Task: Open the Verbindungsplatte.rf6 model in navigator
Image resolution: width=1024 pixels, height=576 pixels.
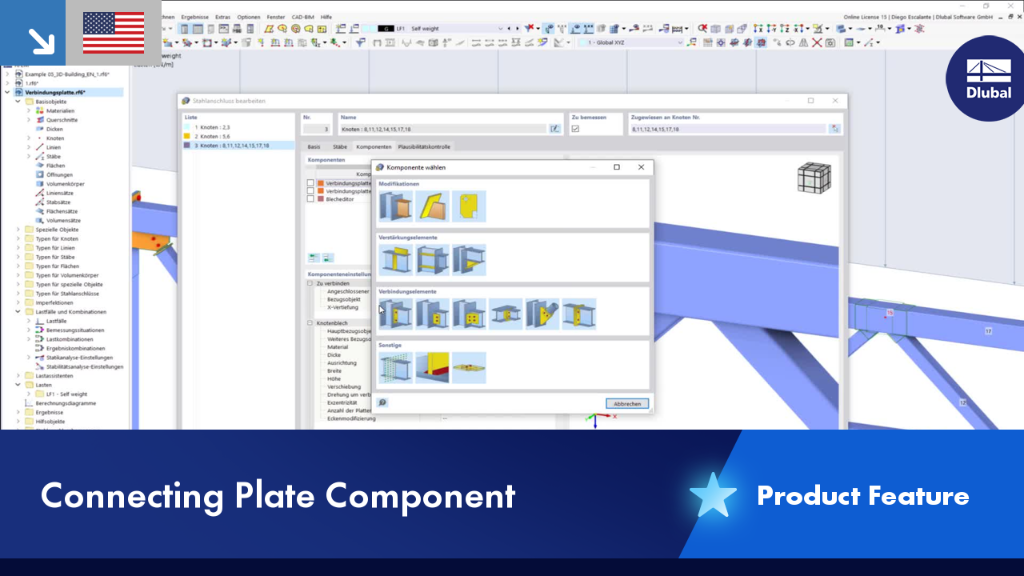Action: pos(56,93)
